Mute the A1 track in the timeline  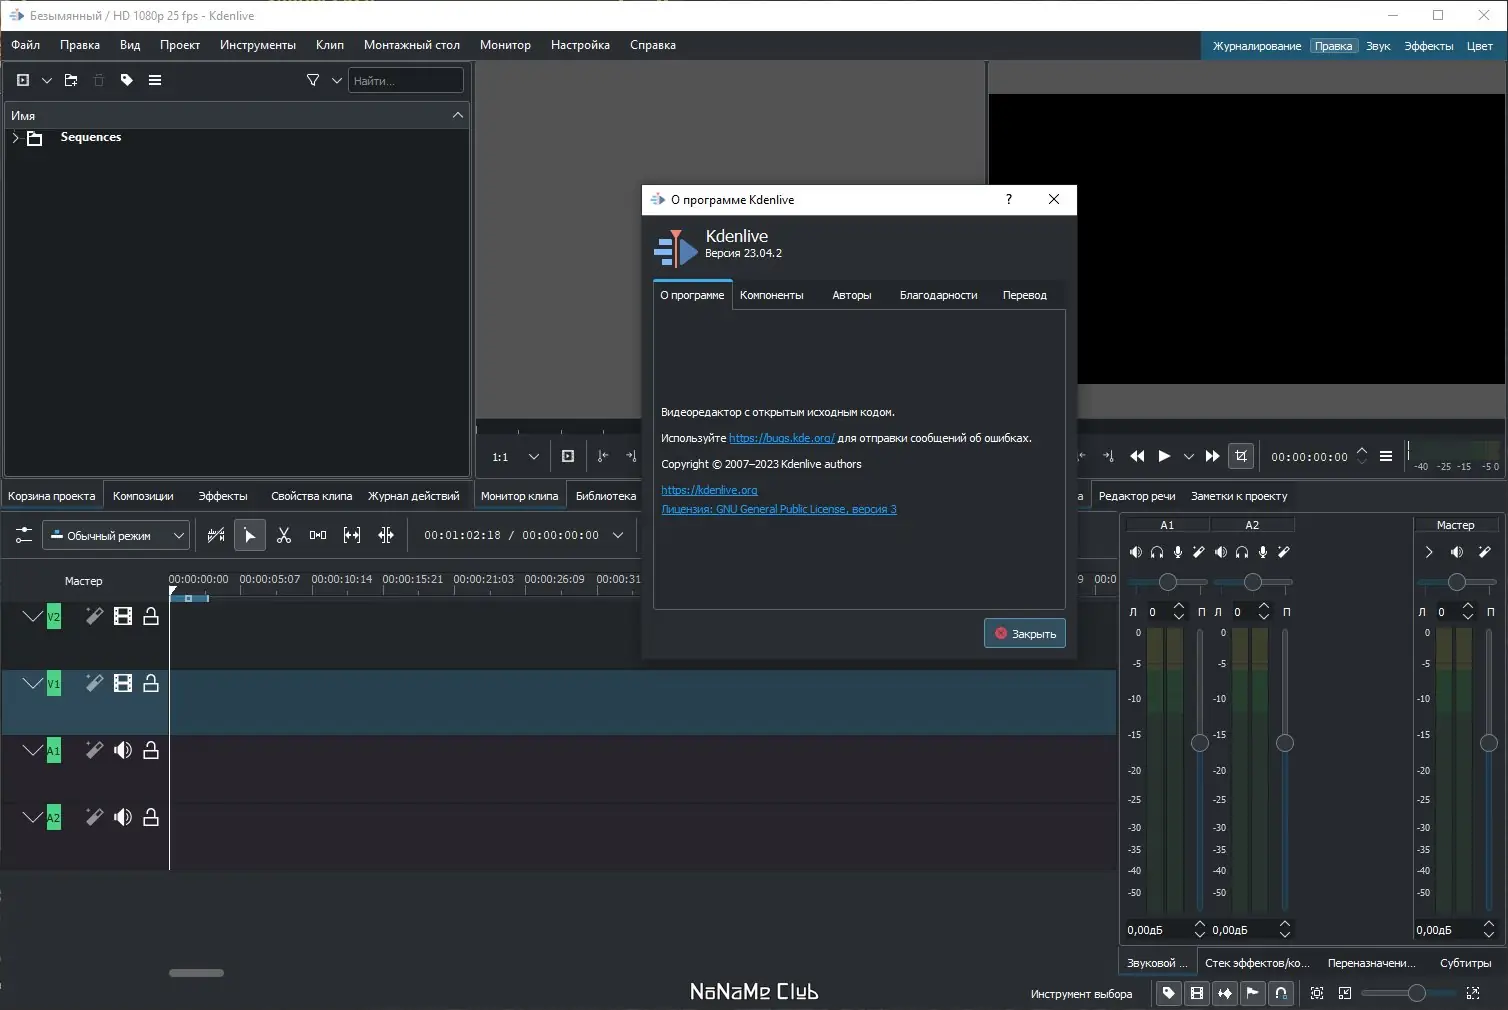tap(123, 750)
